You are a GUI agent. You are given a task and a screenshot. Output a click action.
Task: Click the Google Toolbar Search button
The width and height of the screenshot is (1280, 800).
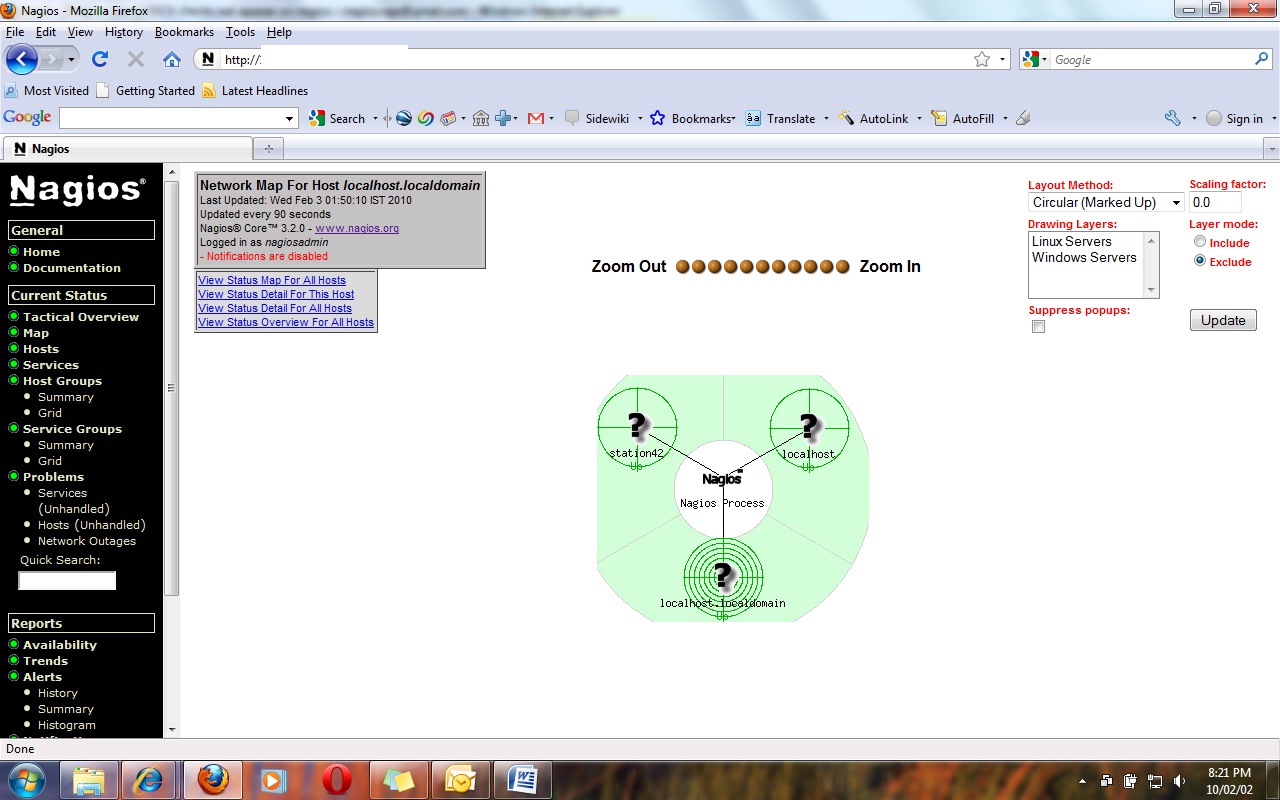[x=338, y=118]
